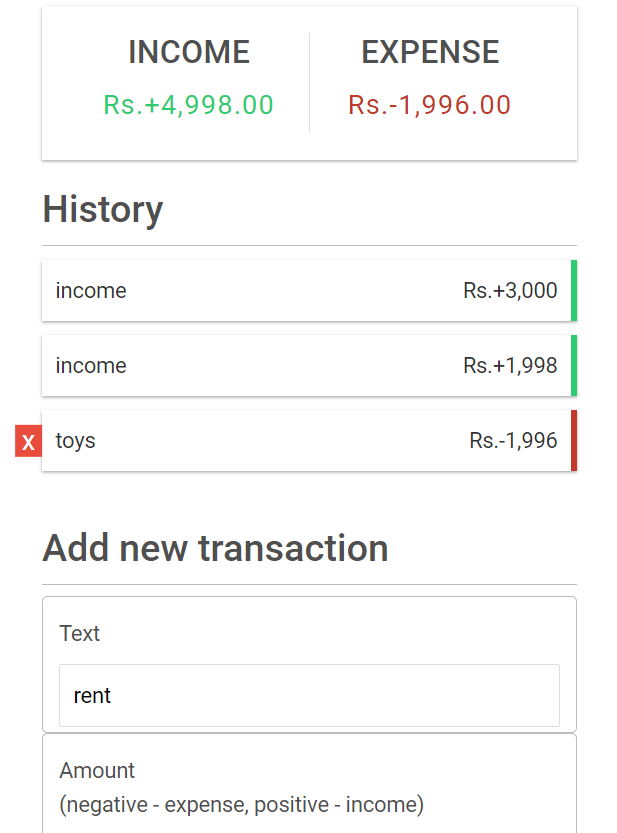Click the Text label above the rent field

80,634
